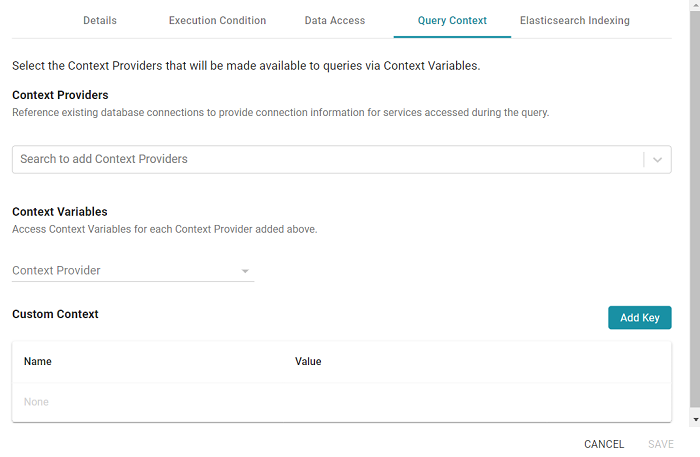Click the SAVE button
Screen dimensions: 700x457
pyautogui.click(x=661, y=444)
